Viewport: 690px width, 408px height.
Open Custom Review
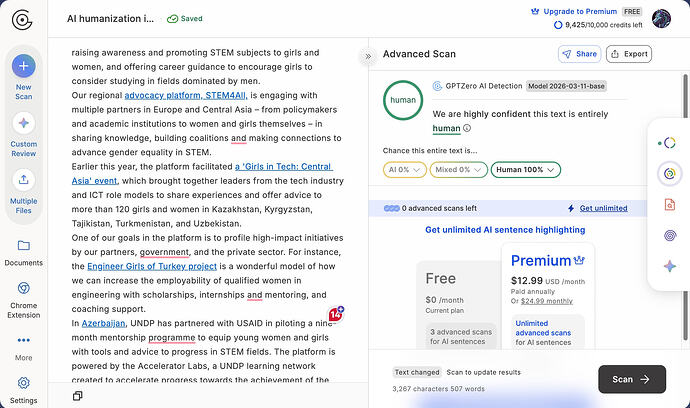click(24, 135)
